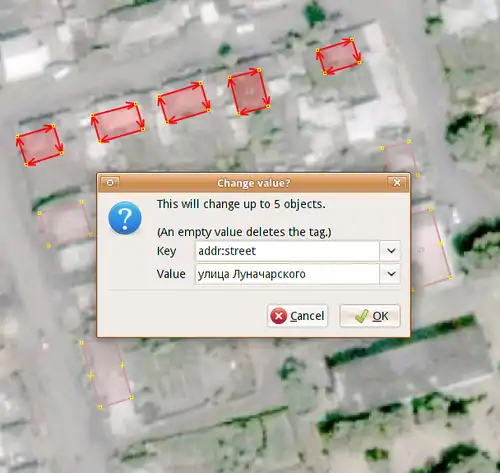
Task: Select the leftmost highlighted red building
Action: click(x=39, y=145)
